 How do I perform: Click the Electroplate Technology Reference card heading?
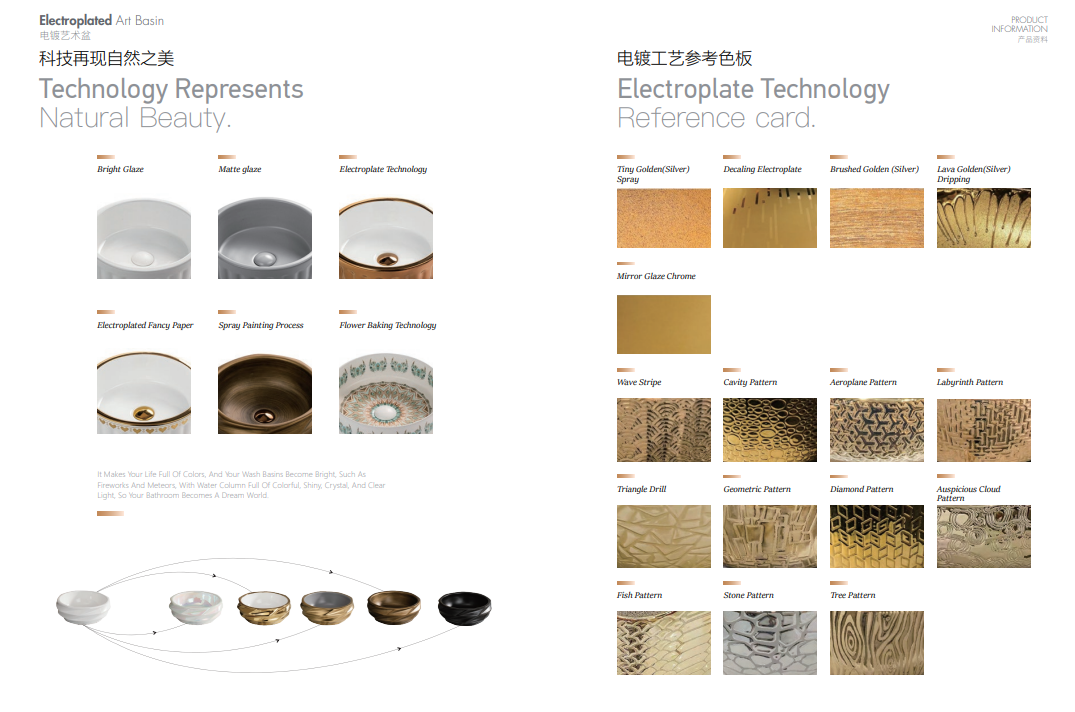pos(753,103)
